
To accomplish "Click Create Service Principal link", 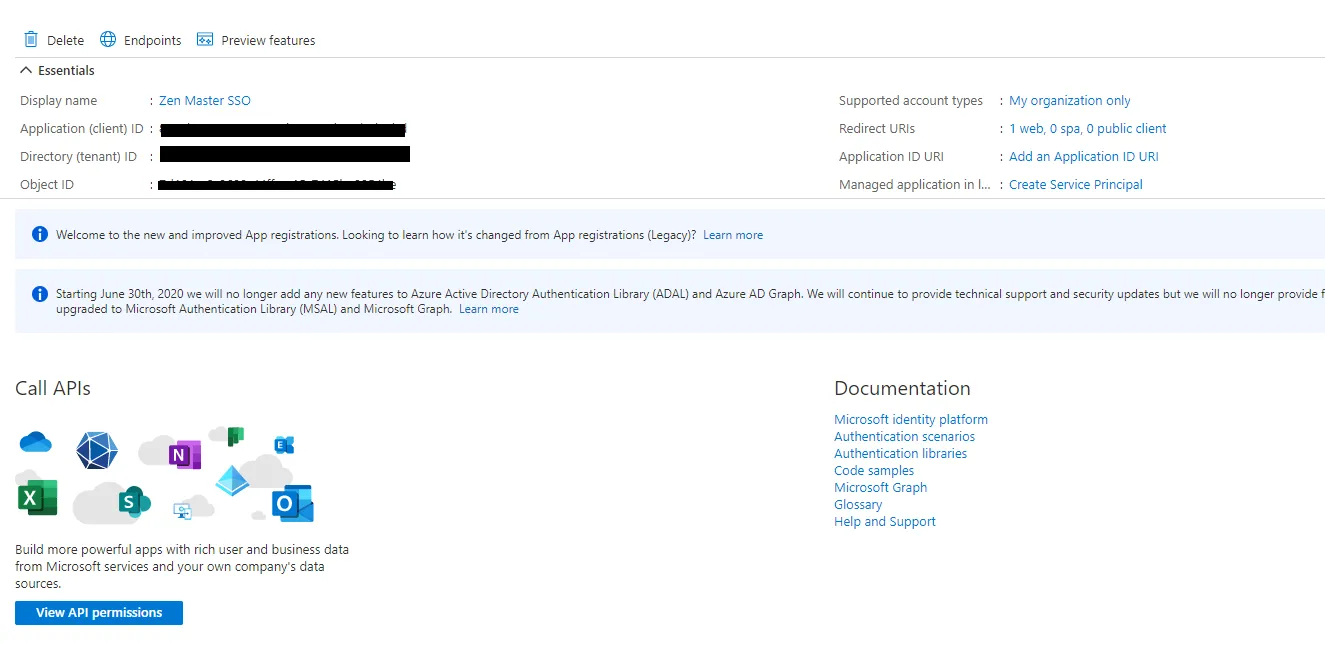I will point(1076,185).
